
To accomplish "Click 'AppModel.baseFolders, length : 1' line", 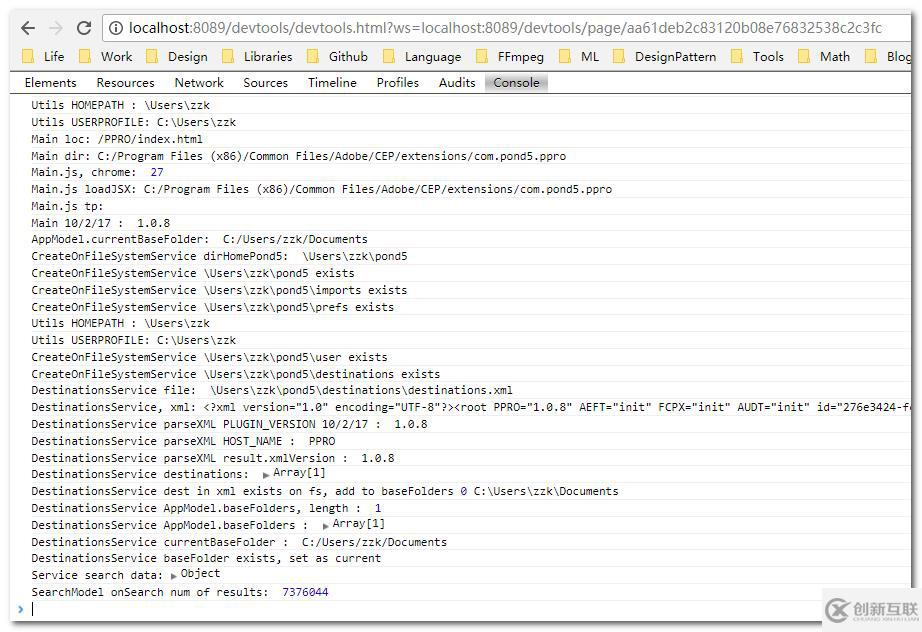I will click(206, 508).
